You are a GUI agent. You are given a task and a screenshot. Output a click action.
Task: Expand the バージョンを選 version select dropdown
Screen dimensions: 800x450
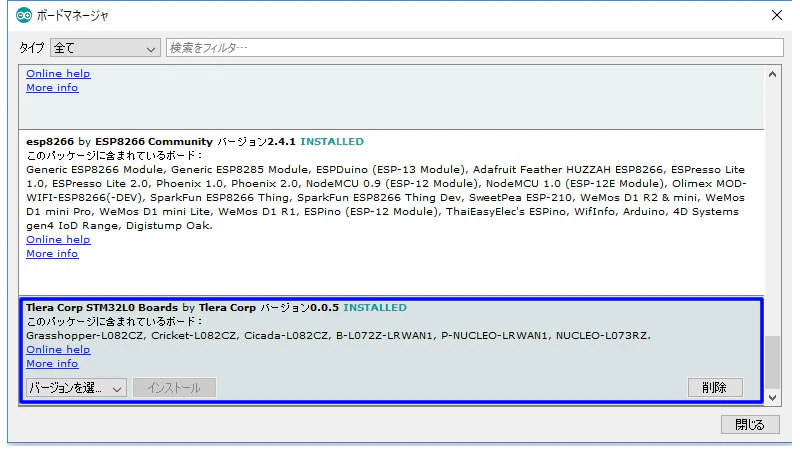(x=76, y=388)
